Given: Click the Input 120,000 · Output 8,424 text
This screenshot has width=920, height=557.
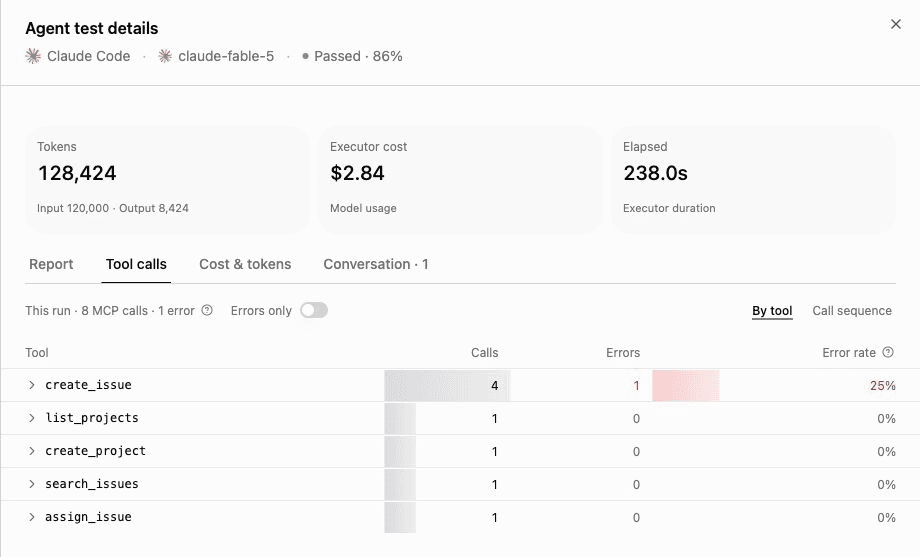Looking at the screenshot, I should pyautogui.click(x=113, y=208).
